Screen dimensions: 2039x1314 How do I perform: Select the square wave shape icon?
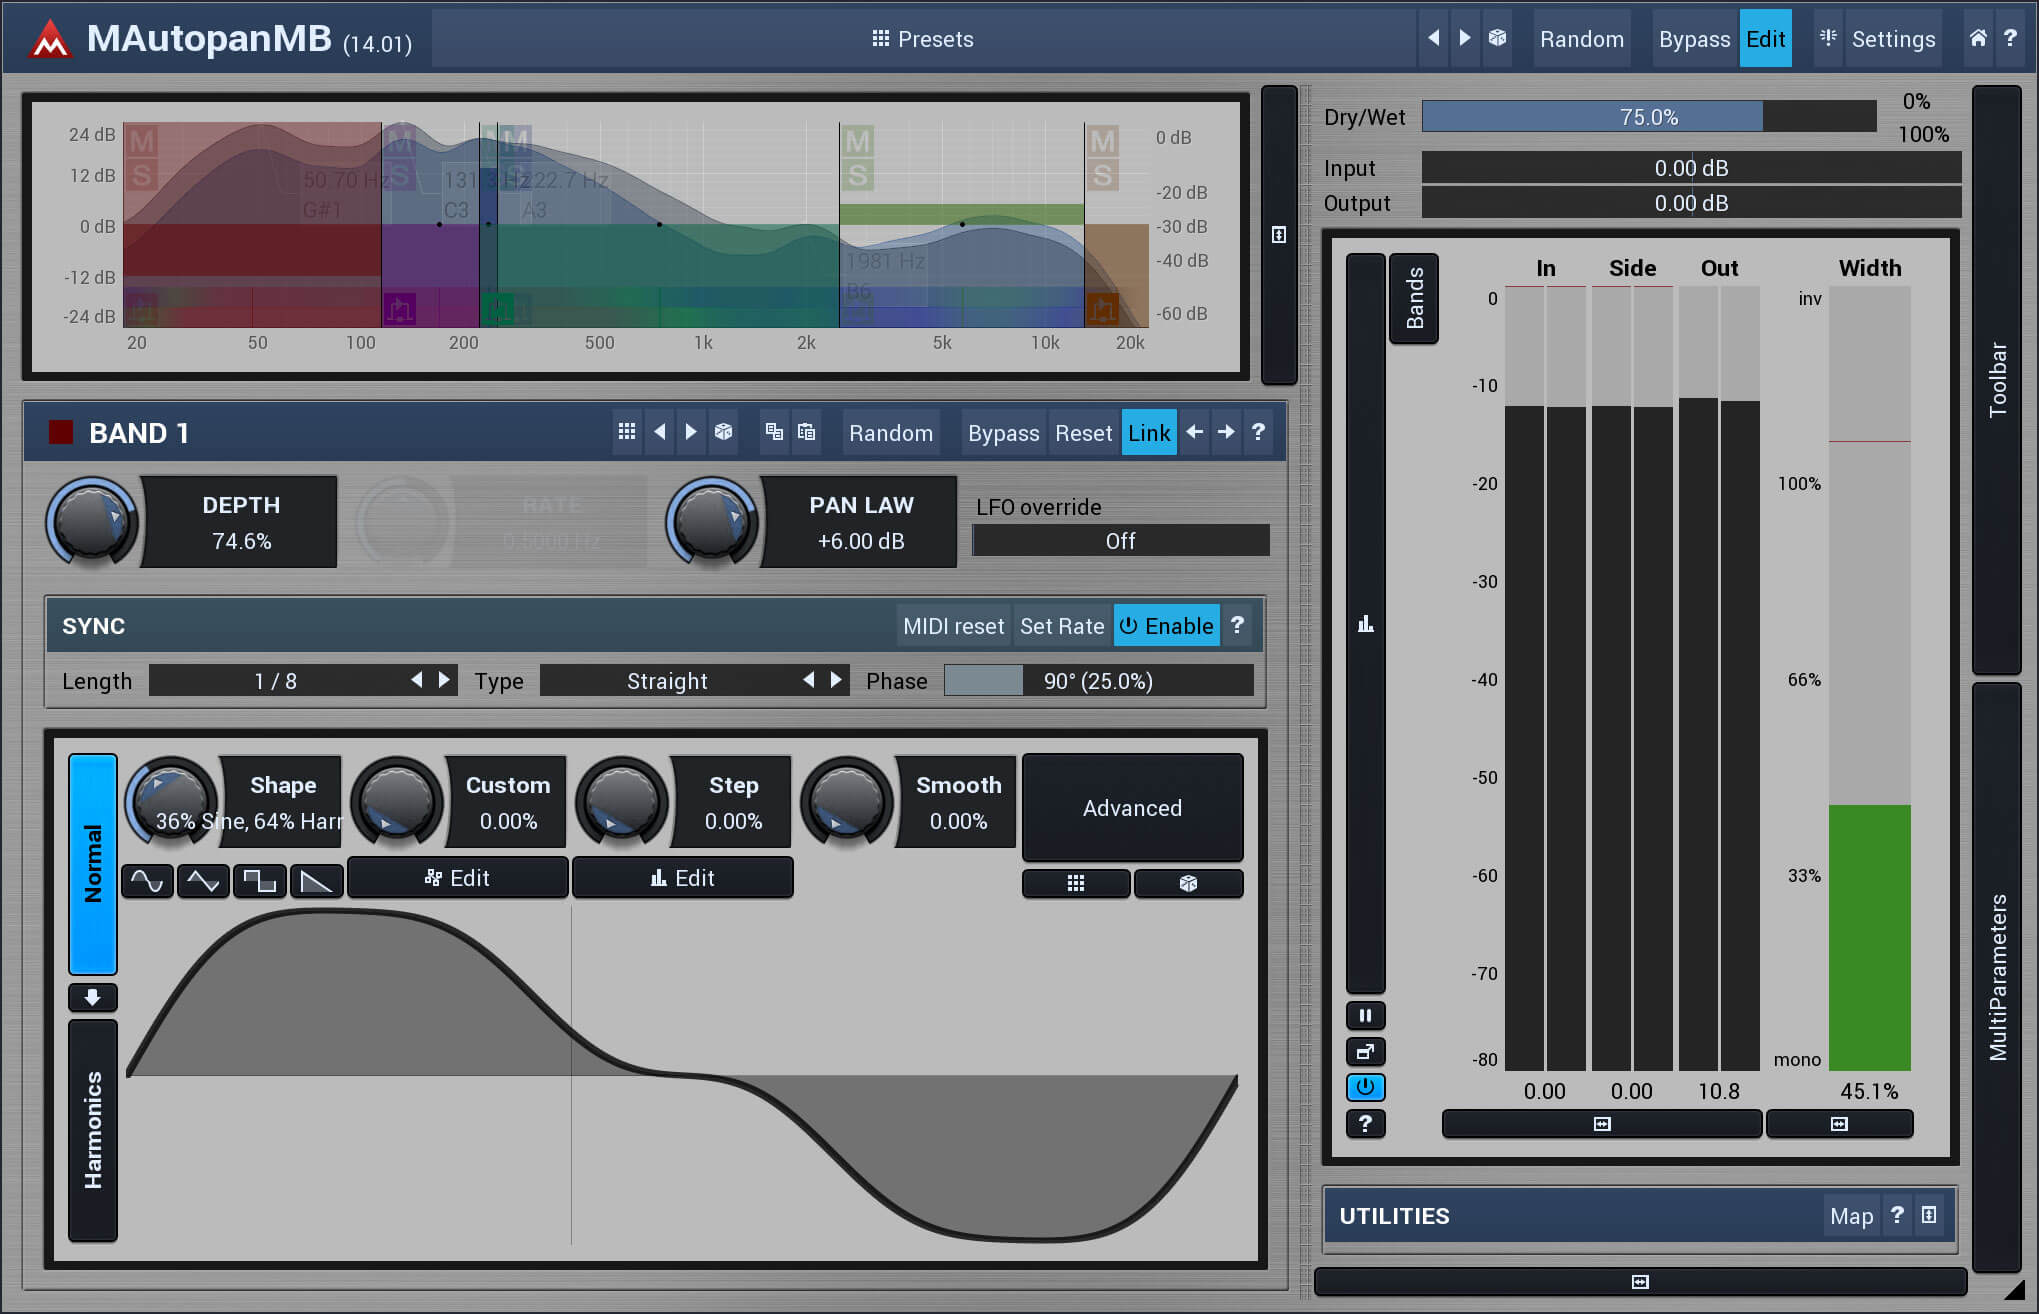coord(260,881)
